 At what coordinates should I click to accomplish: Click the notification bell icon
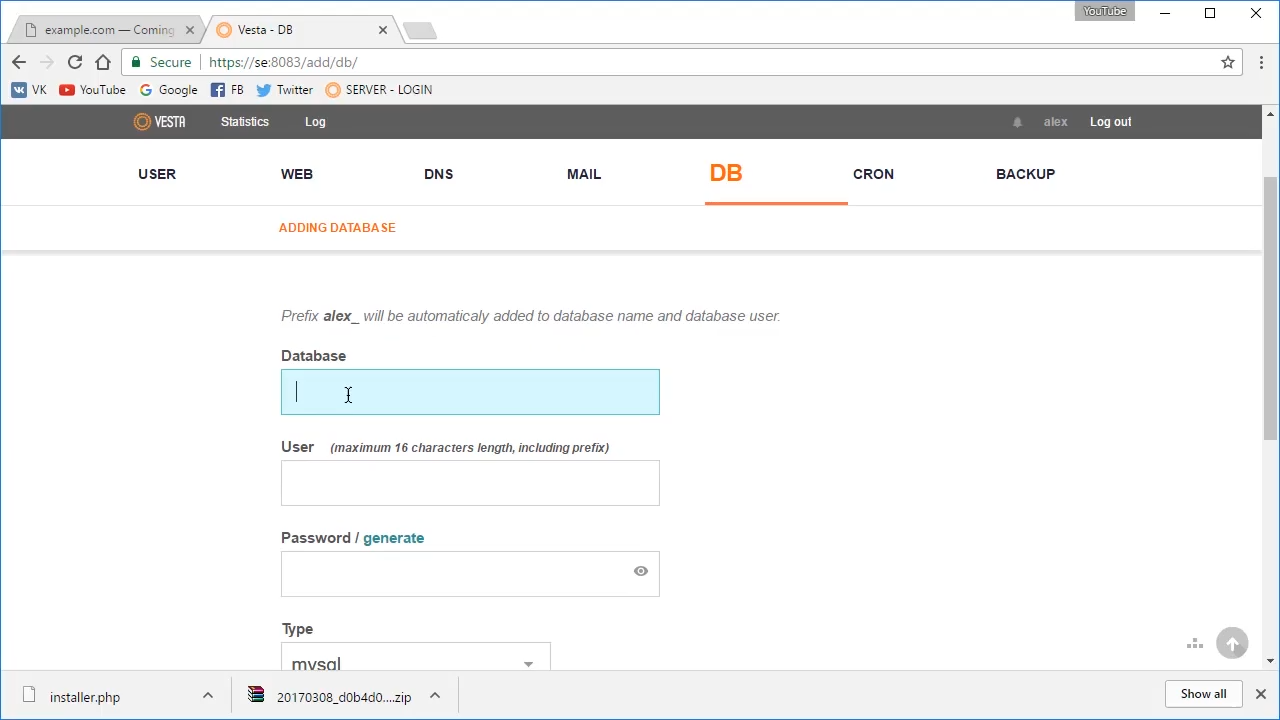(1017, 122)
